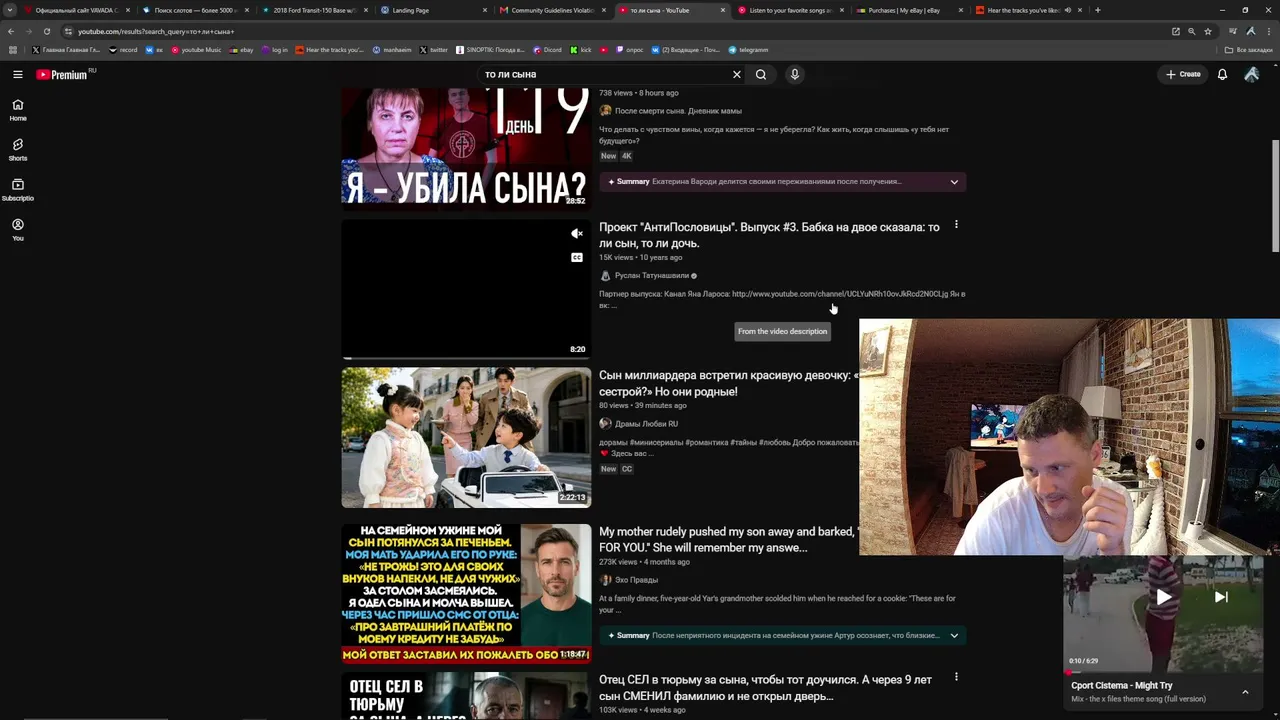Open the telegramm bookmark
The image size is (1280, 720).
coord(748,50)
